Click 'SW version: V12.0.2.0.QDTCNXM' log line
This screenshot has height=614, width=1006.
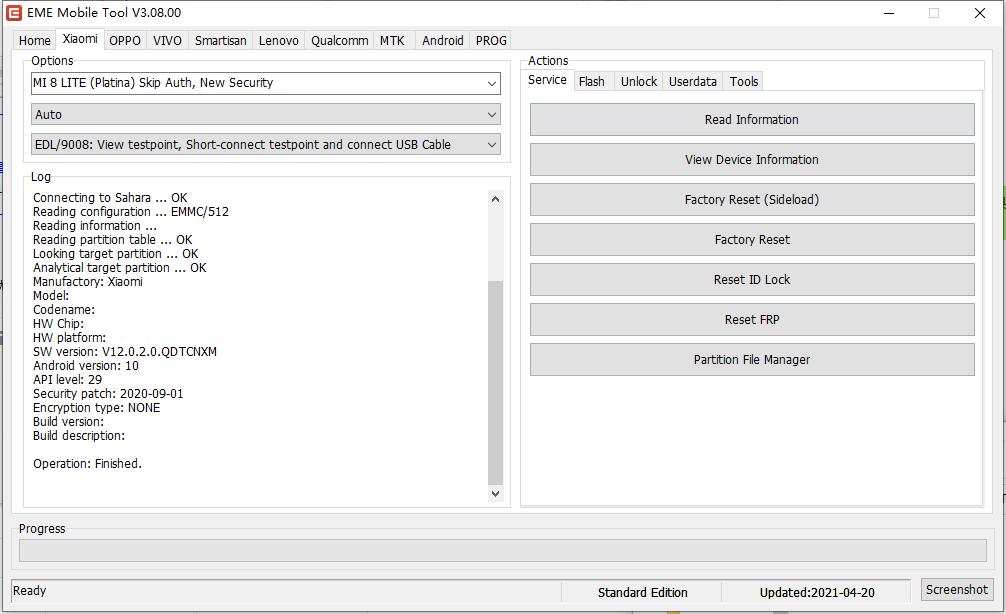pos(125,352)
